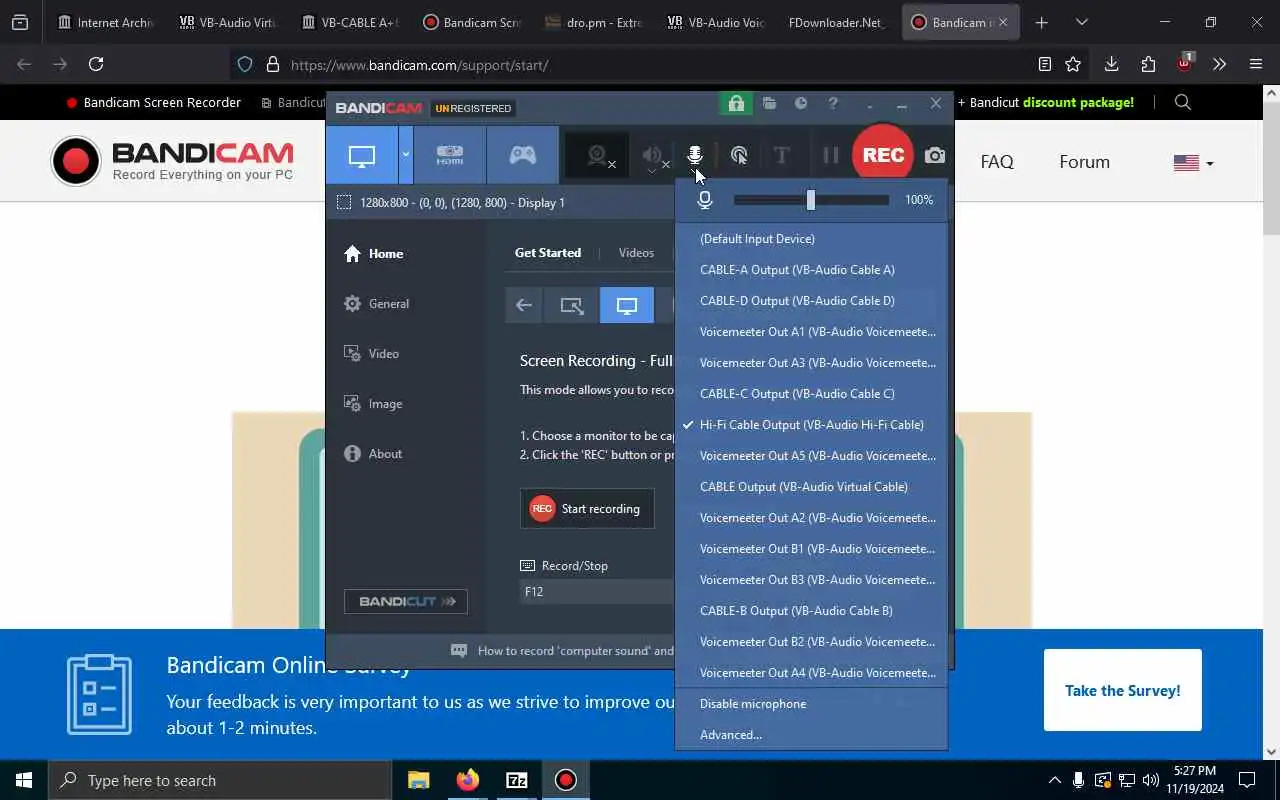Click the 1280x800 Display 1 area text
The height and width of the screenshot is (800, 1280).
pos(462,203)
